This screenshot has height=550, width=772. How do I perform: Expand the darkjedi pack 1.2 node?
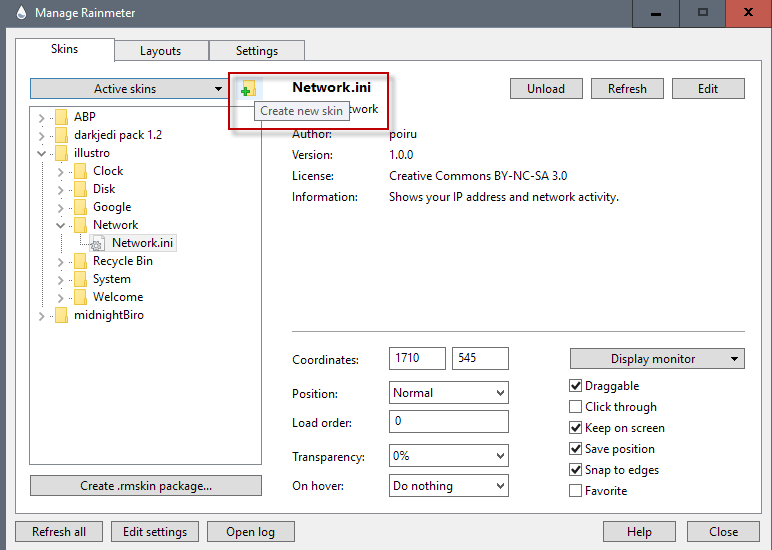coord(41,135)
